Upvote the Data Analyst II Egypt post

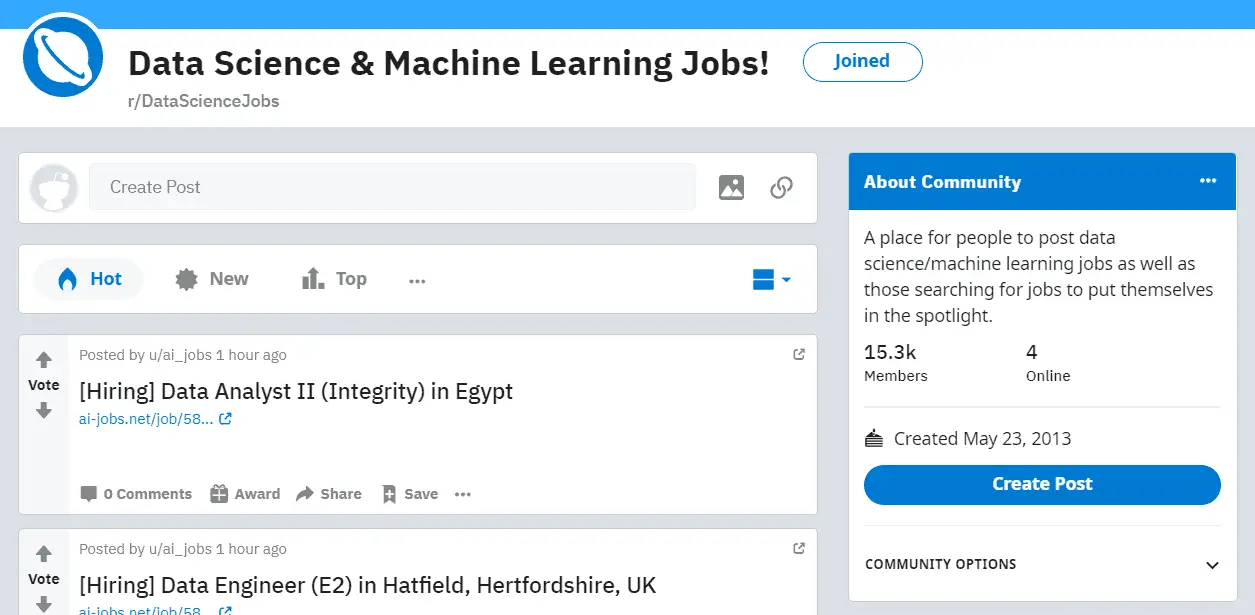coord(43,360)
